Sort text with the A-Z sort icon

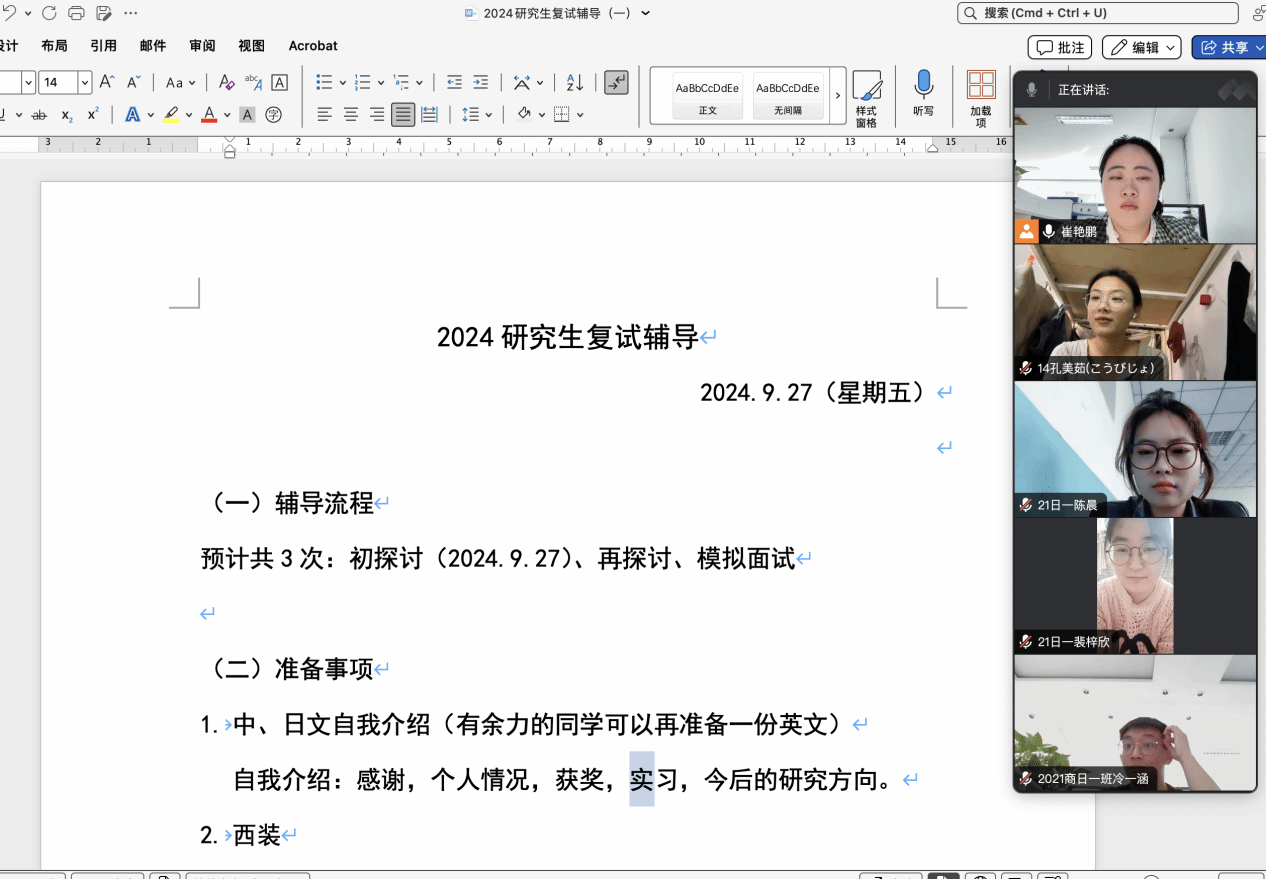point(575,82)
